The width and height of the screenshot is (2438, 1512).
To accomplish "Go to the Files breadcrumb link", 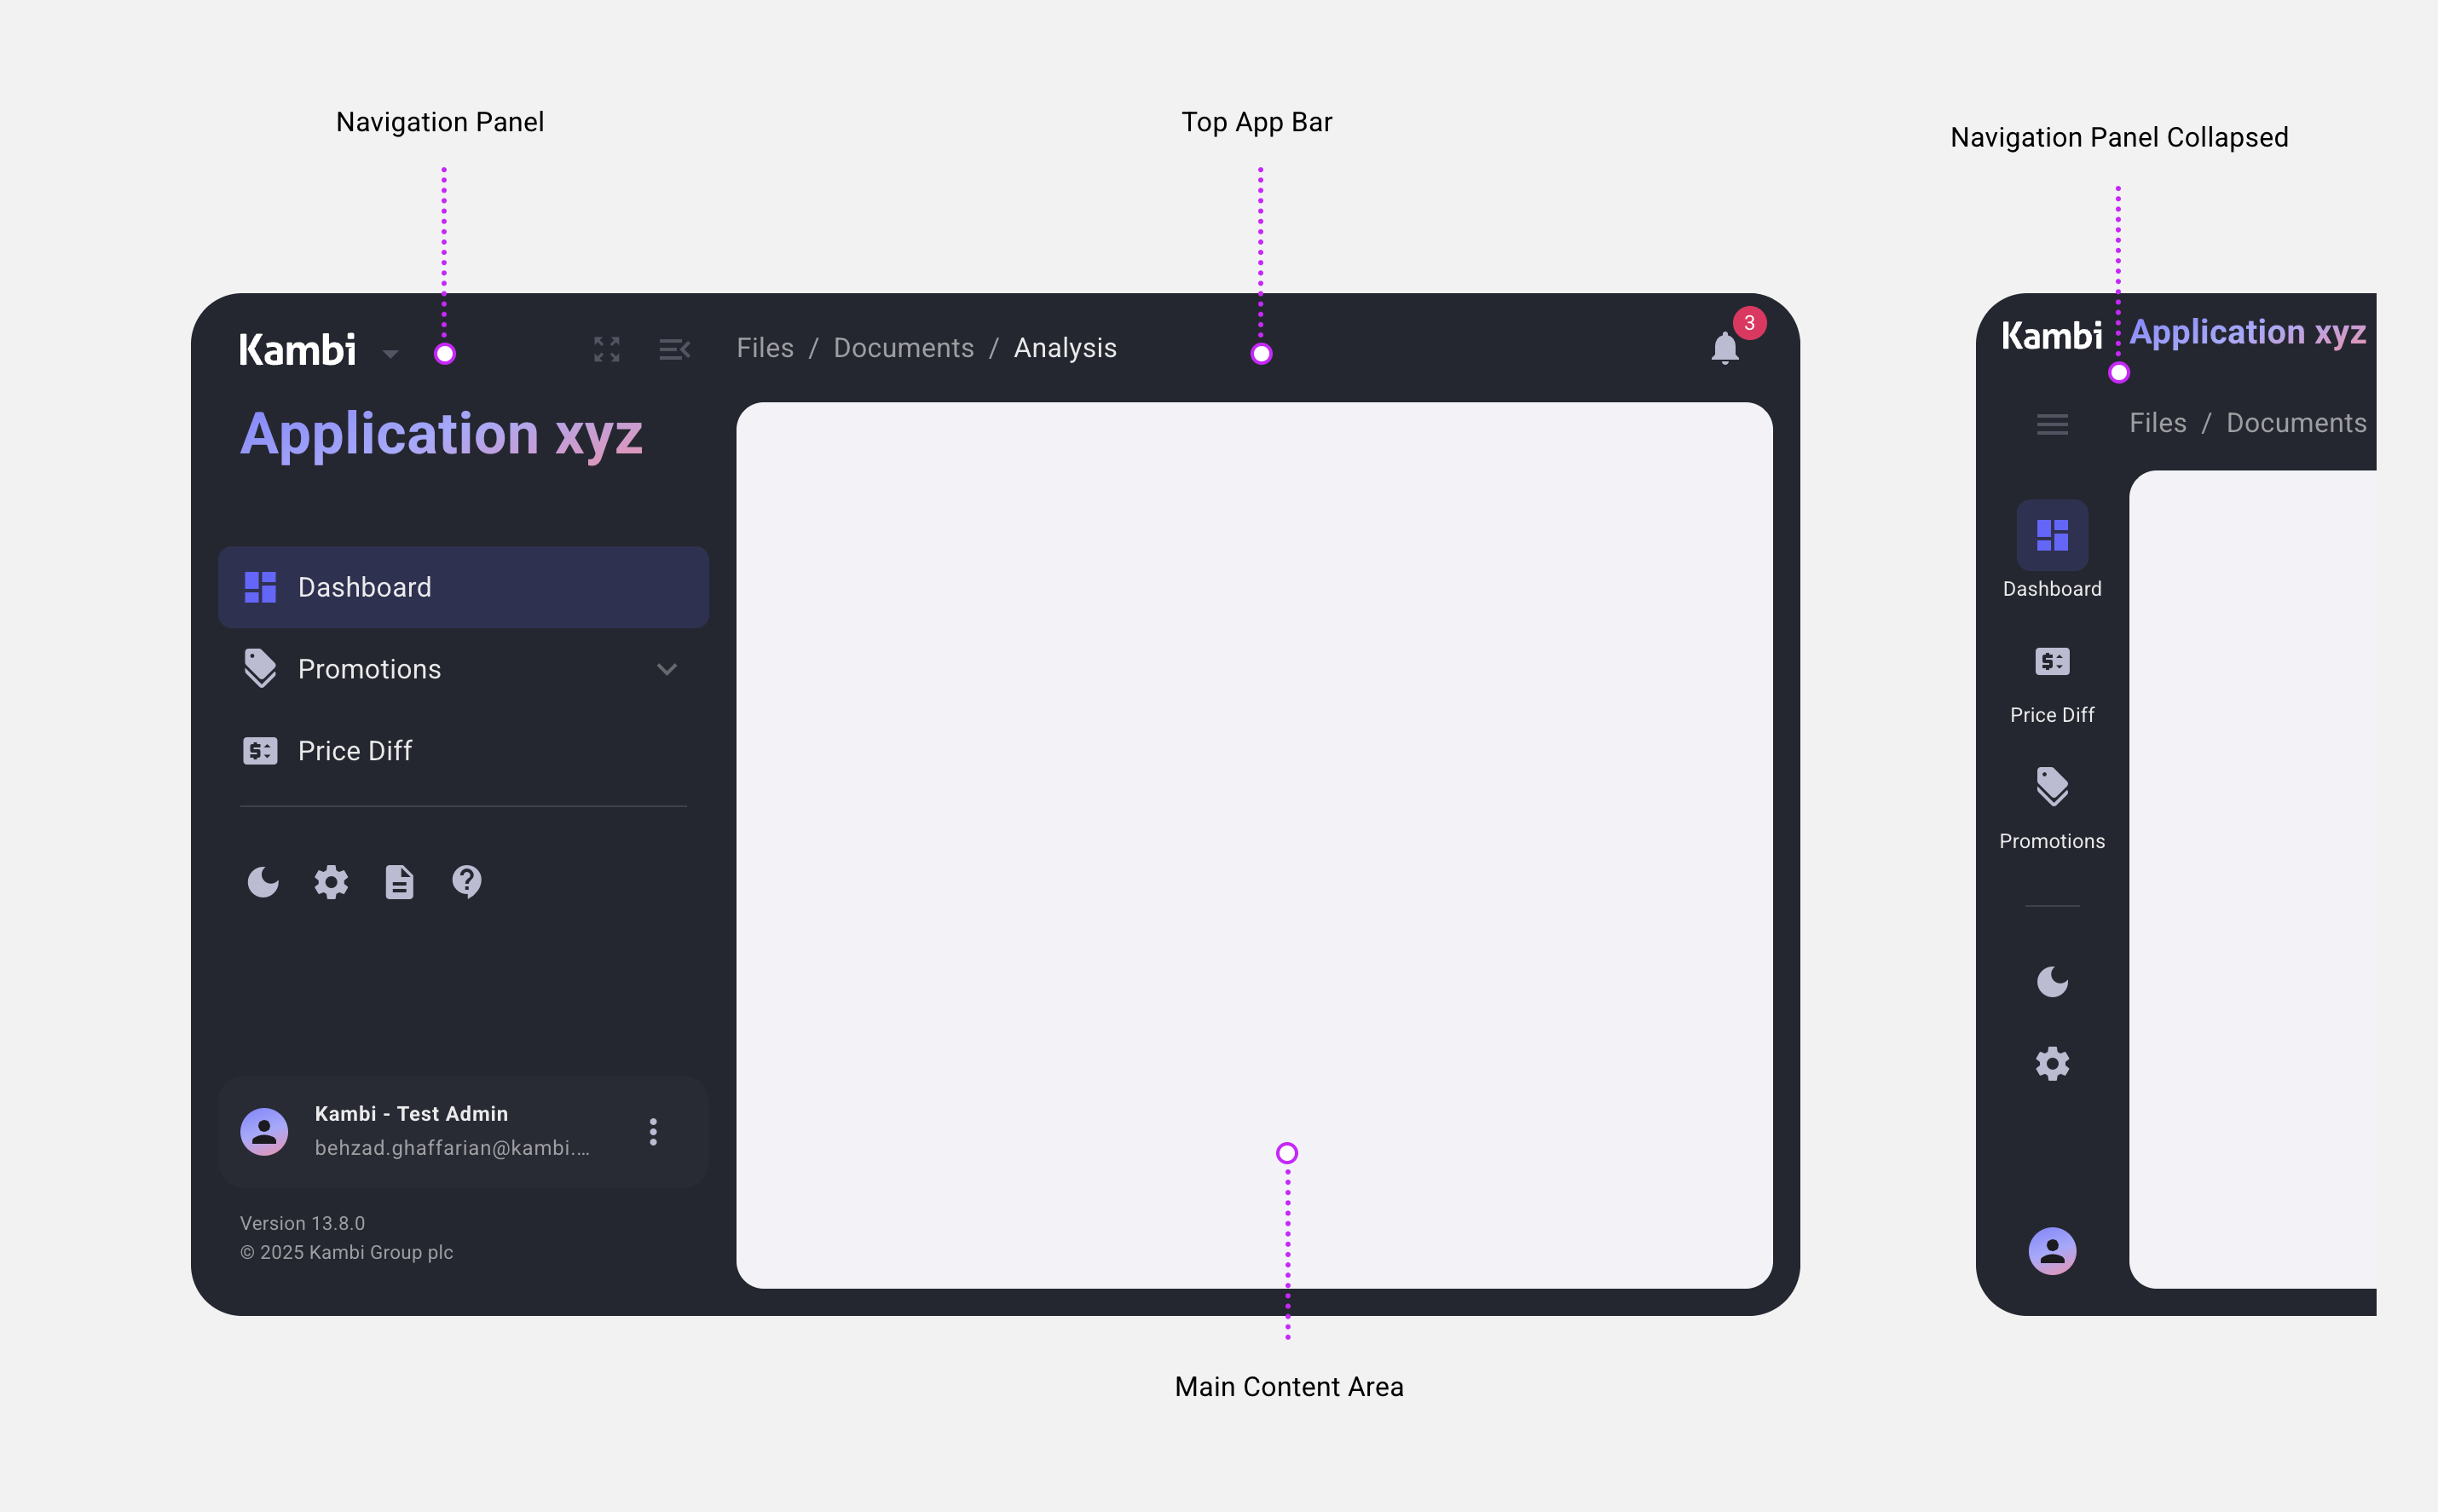I will (765, 348).
